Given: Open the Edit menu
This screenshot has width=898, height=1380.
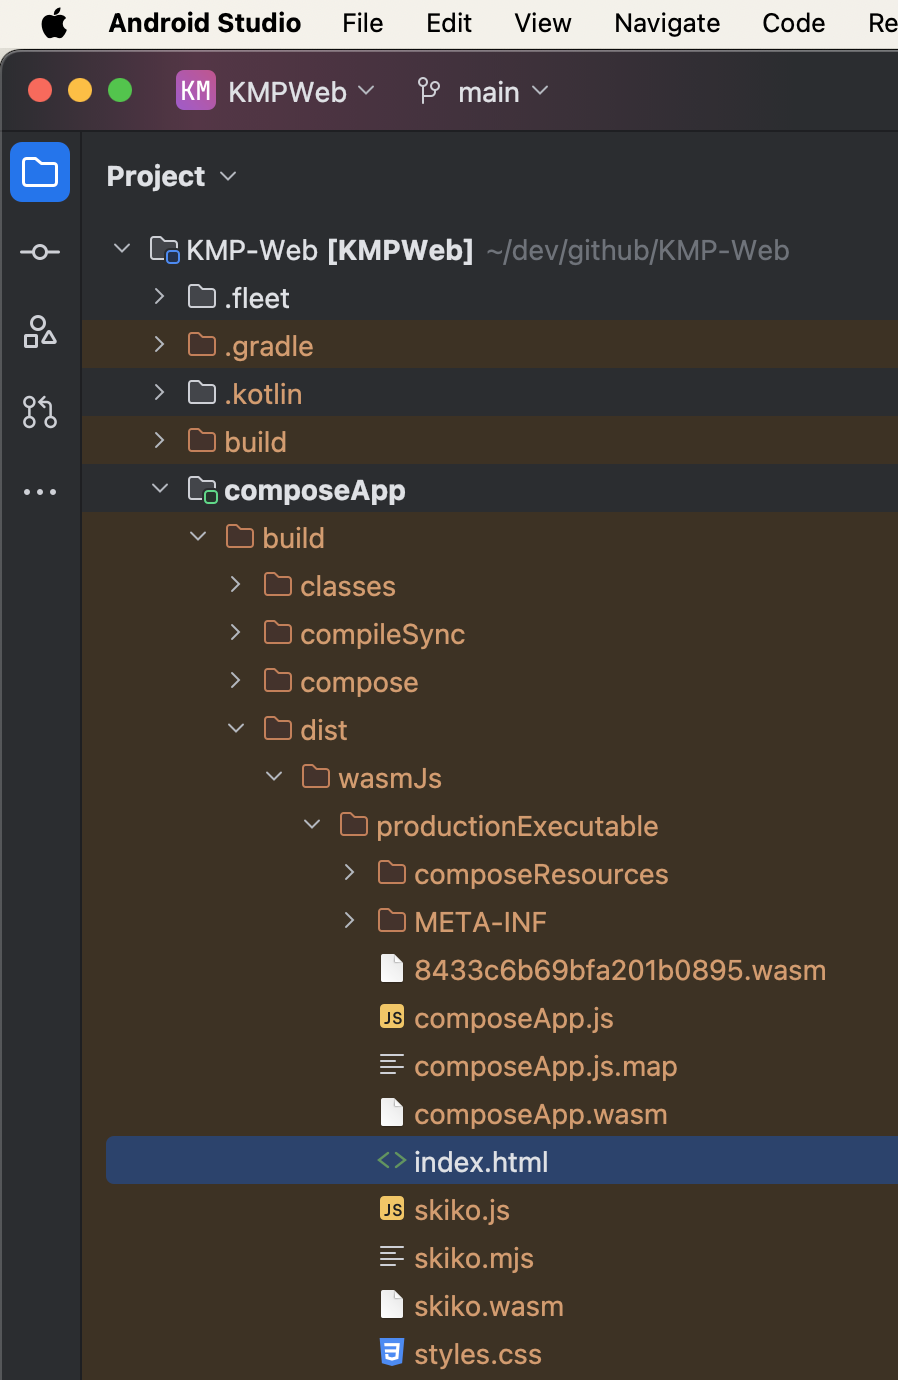Looking at the screenshot, I should click(449, 23).
